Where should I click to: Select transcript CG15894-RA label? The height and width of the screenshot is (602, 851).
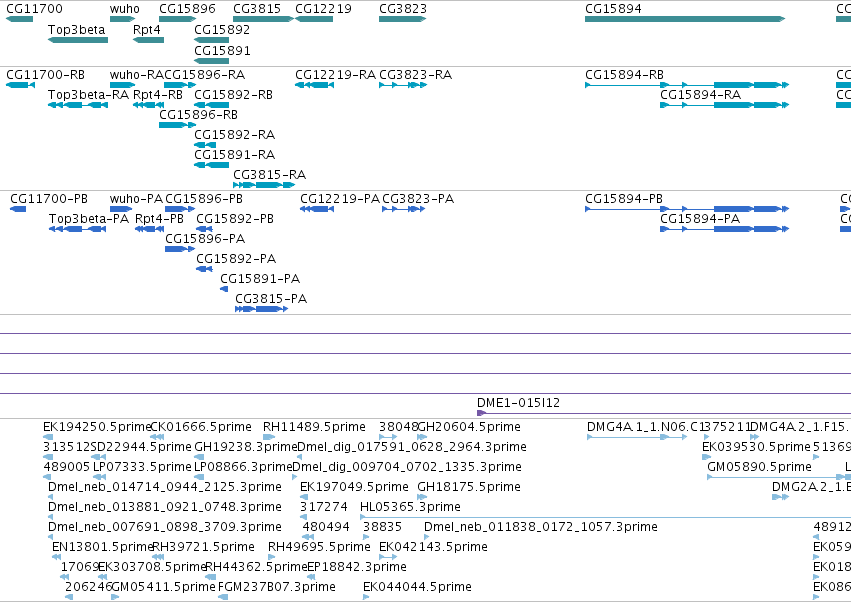coord(701,95)
